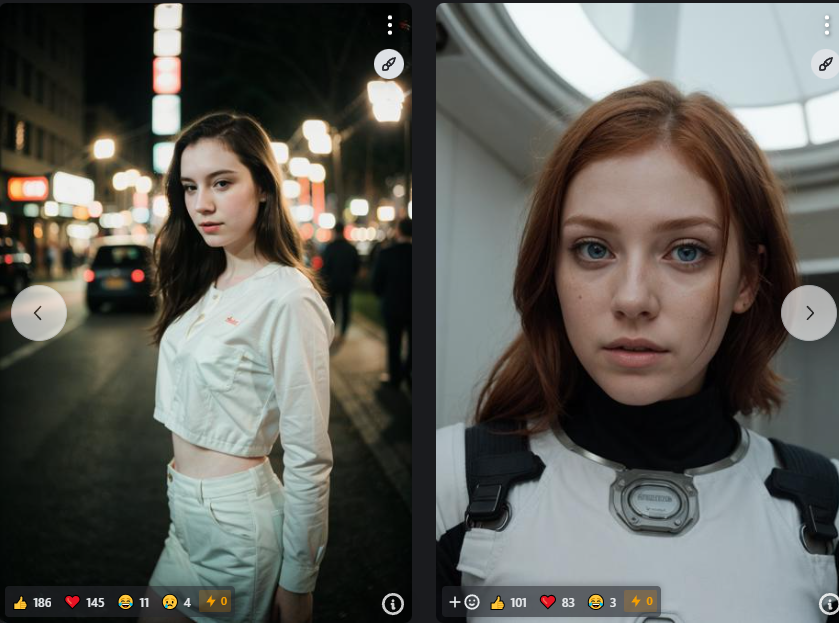
Task: Expand the add-reaction picker with plus smiley
Action: point(464,602)
